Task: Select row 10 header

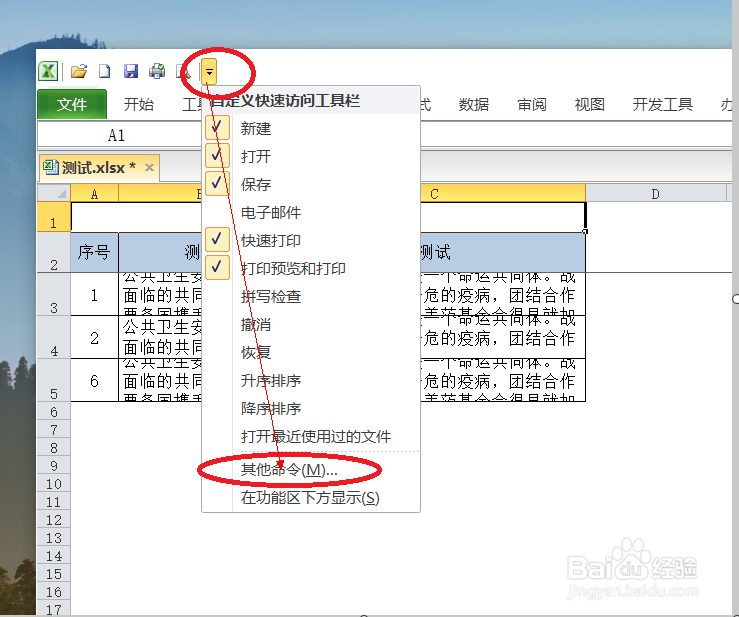Action: [54, 484]
